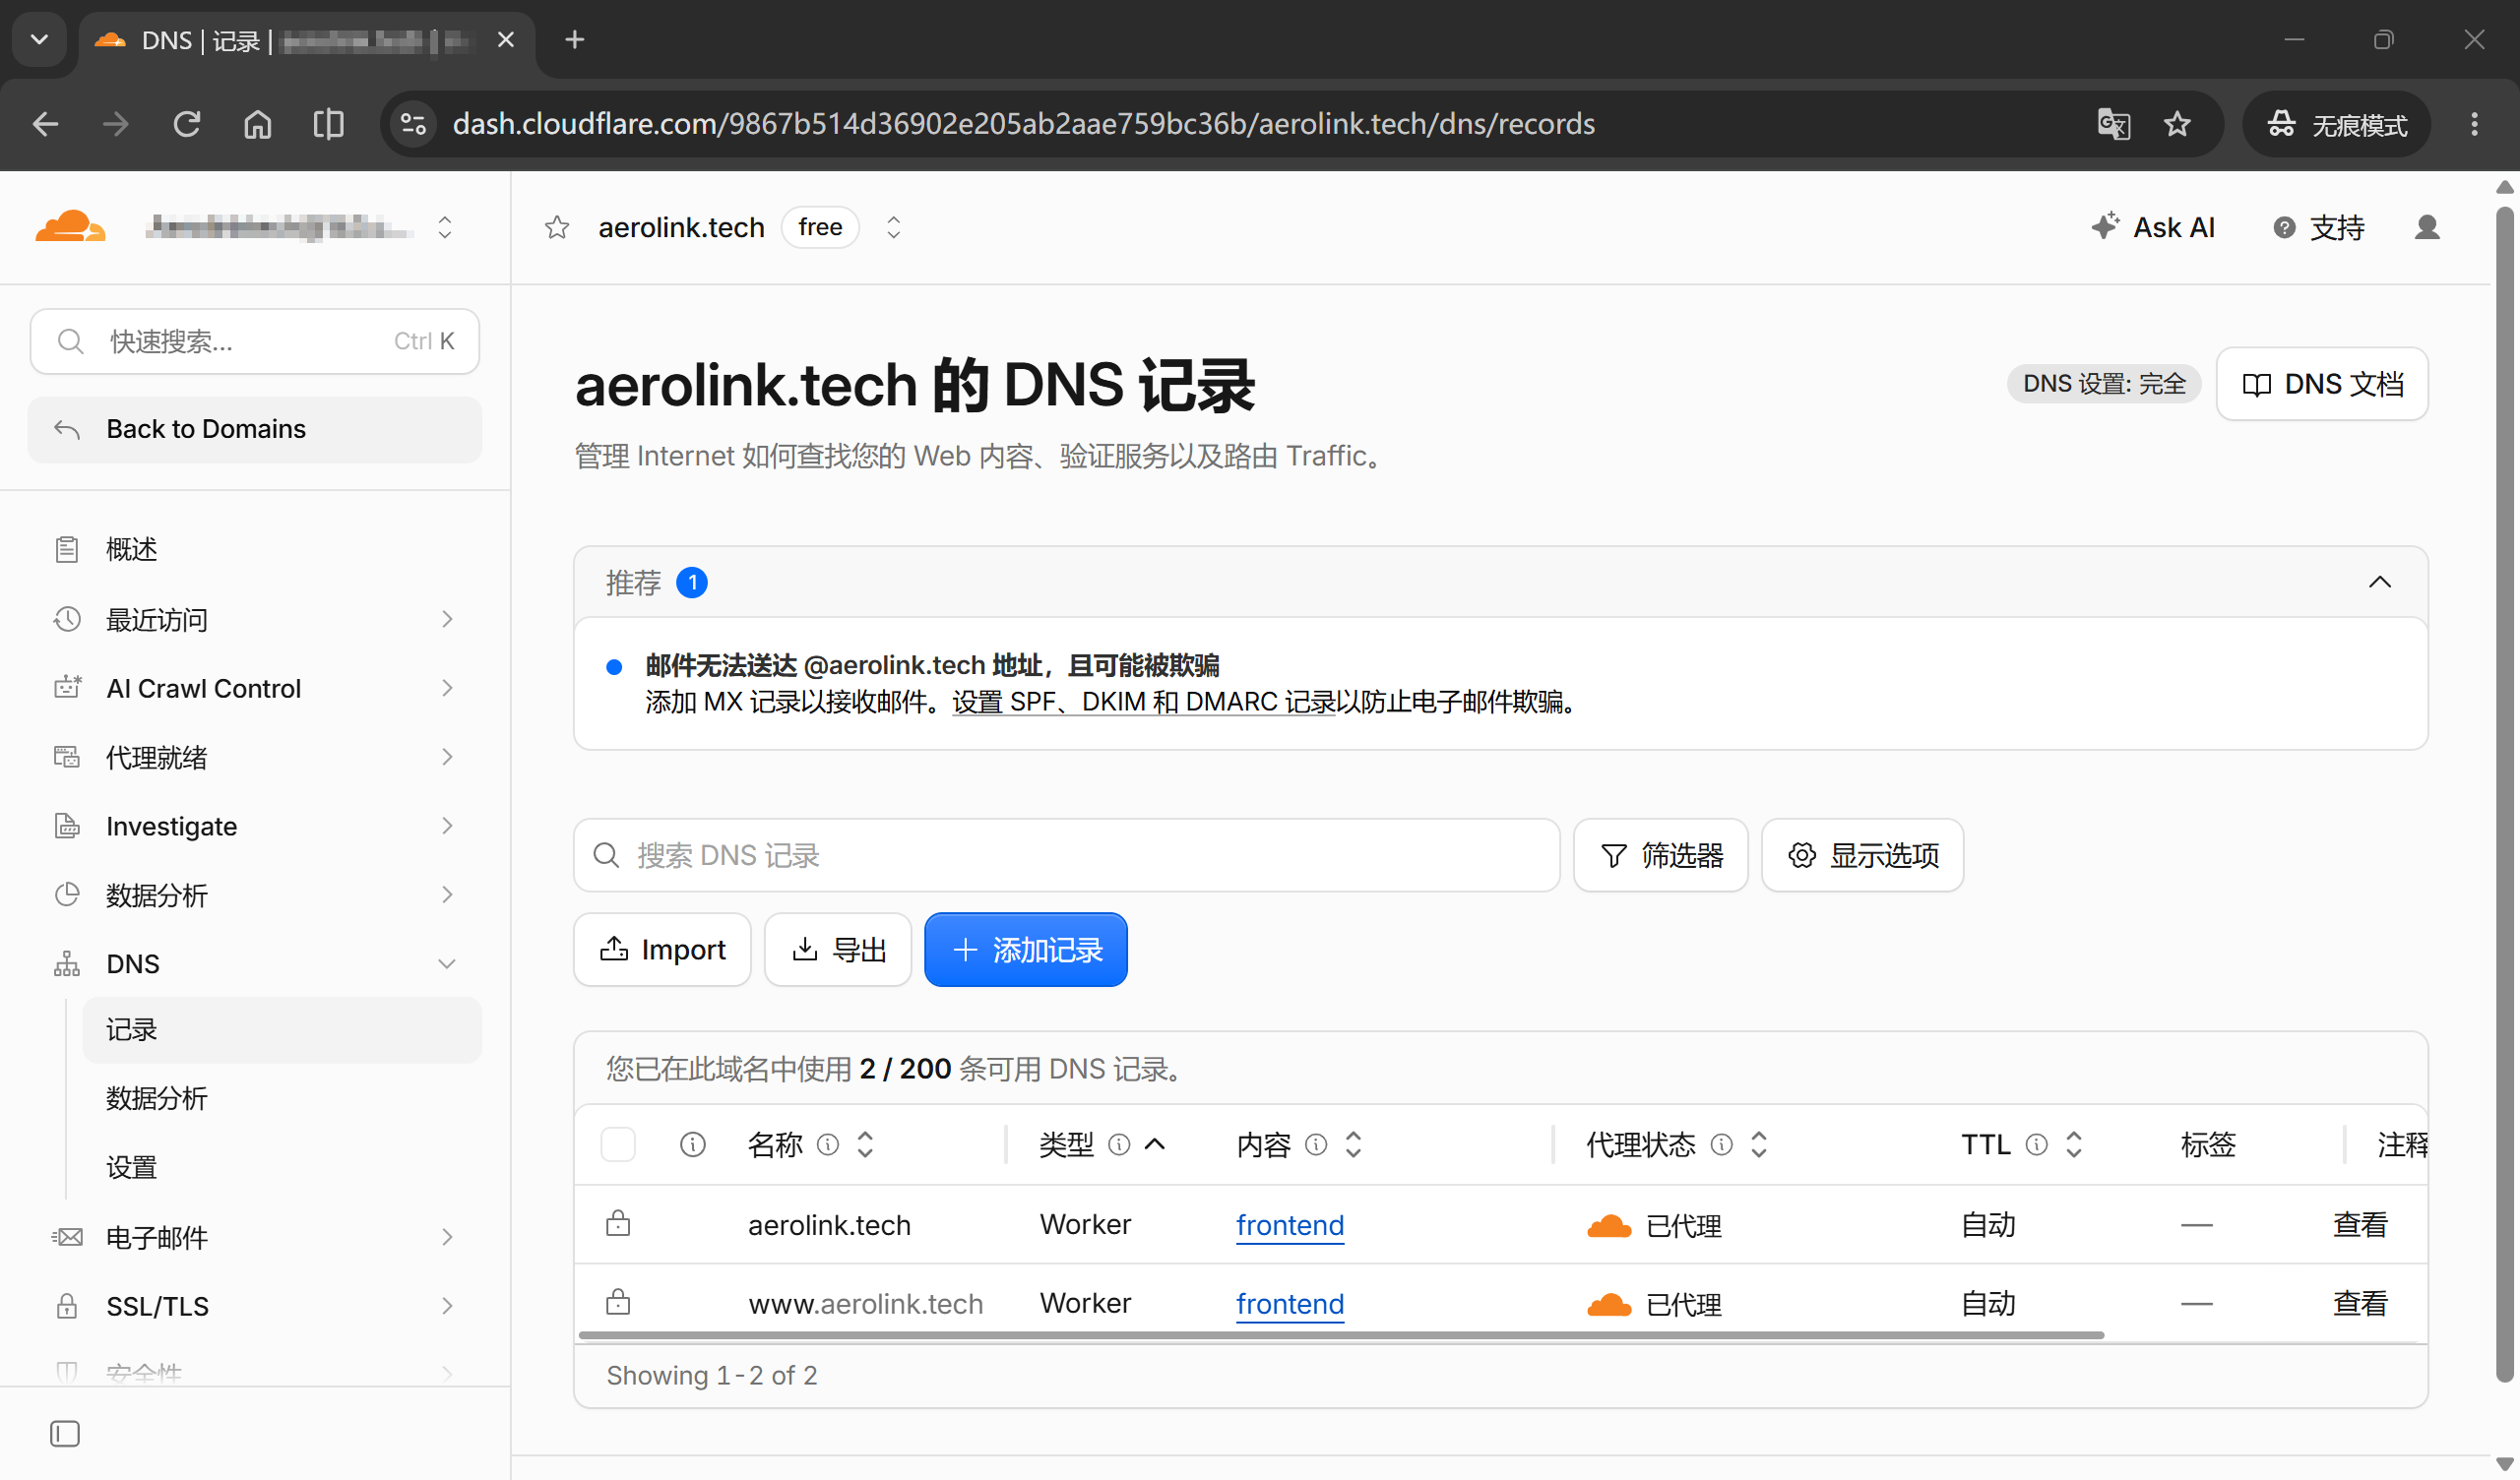Expand the 最近访问 menu
2520x1480 pixels.
pyautogui.click(x=255, y=619)
